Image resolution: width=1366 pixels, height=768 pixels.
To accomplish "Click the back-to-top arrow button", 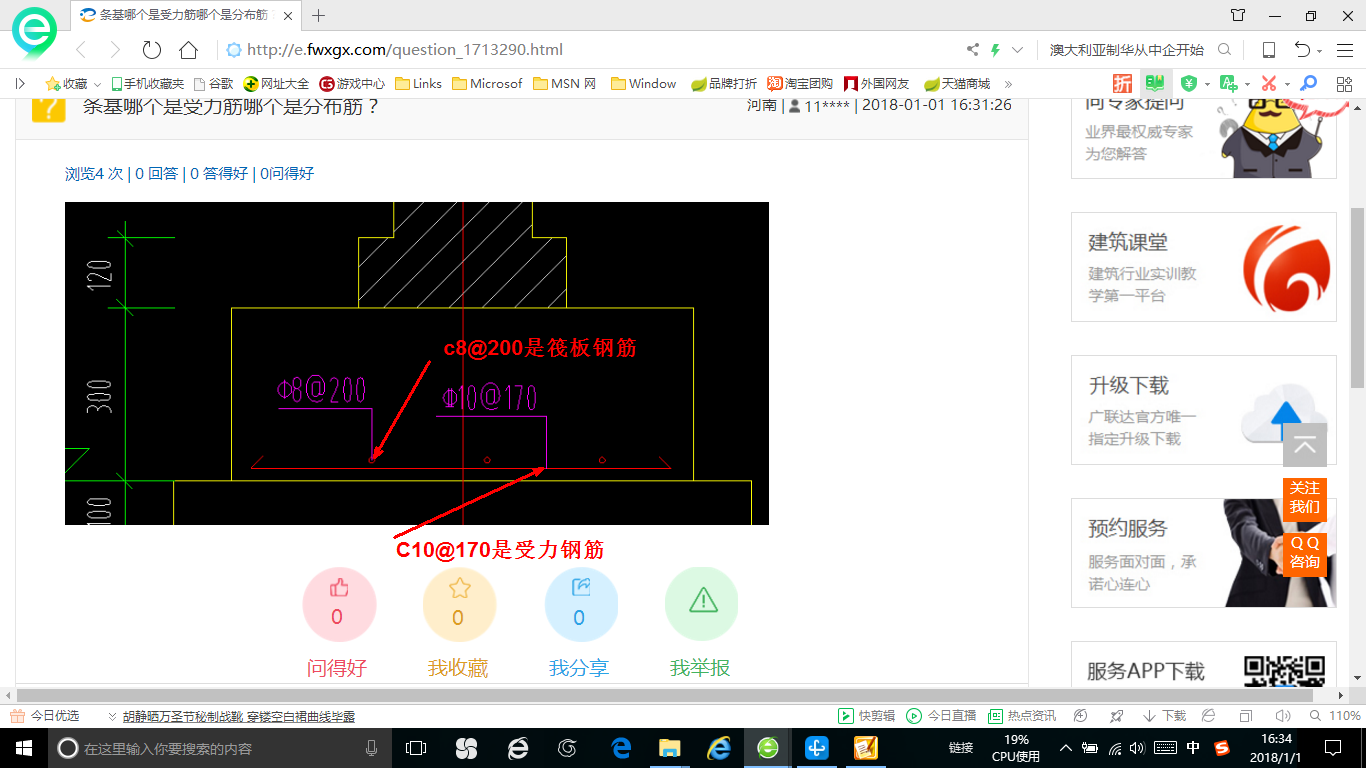I will click(x=1305, y=446).
